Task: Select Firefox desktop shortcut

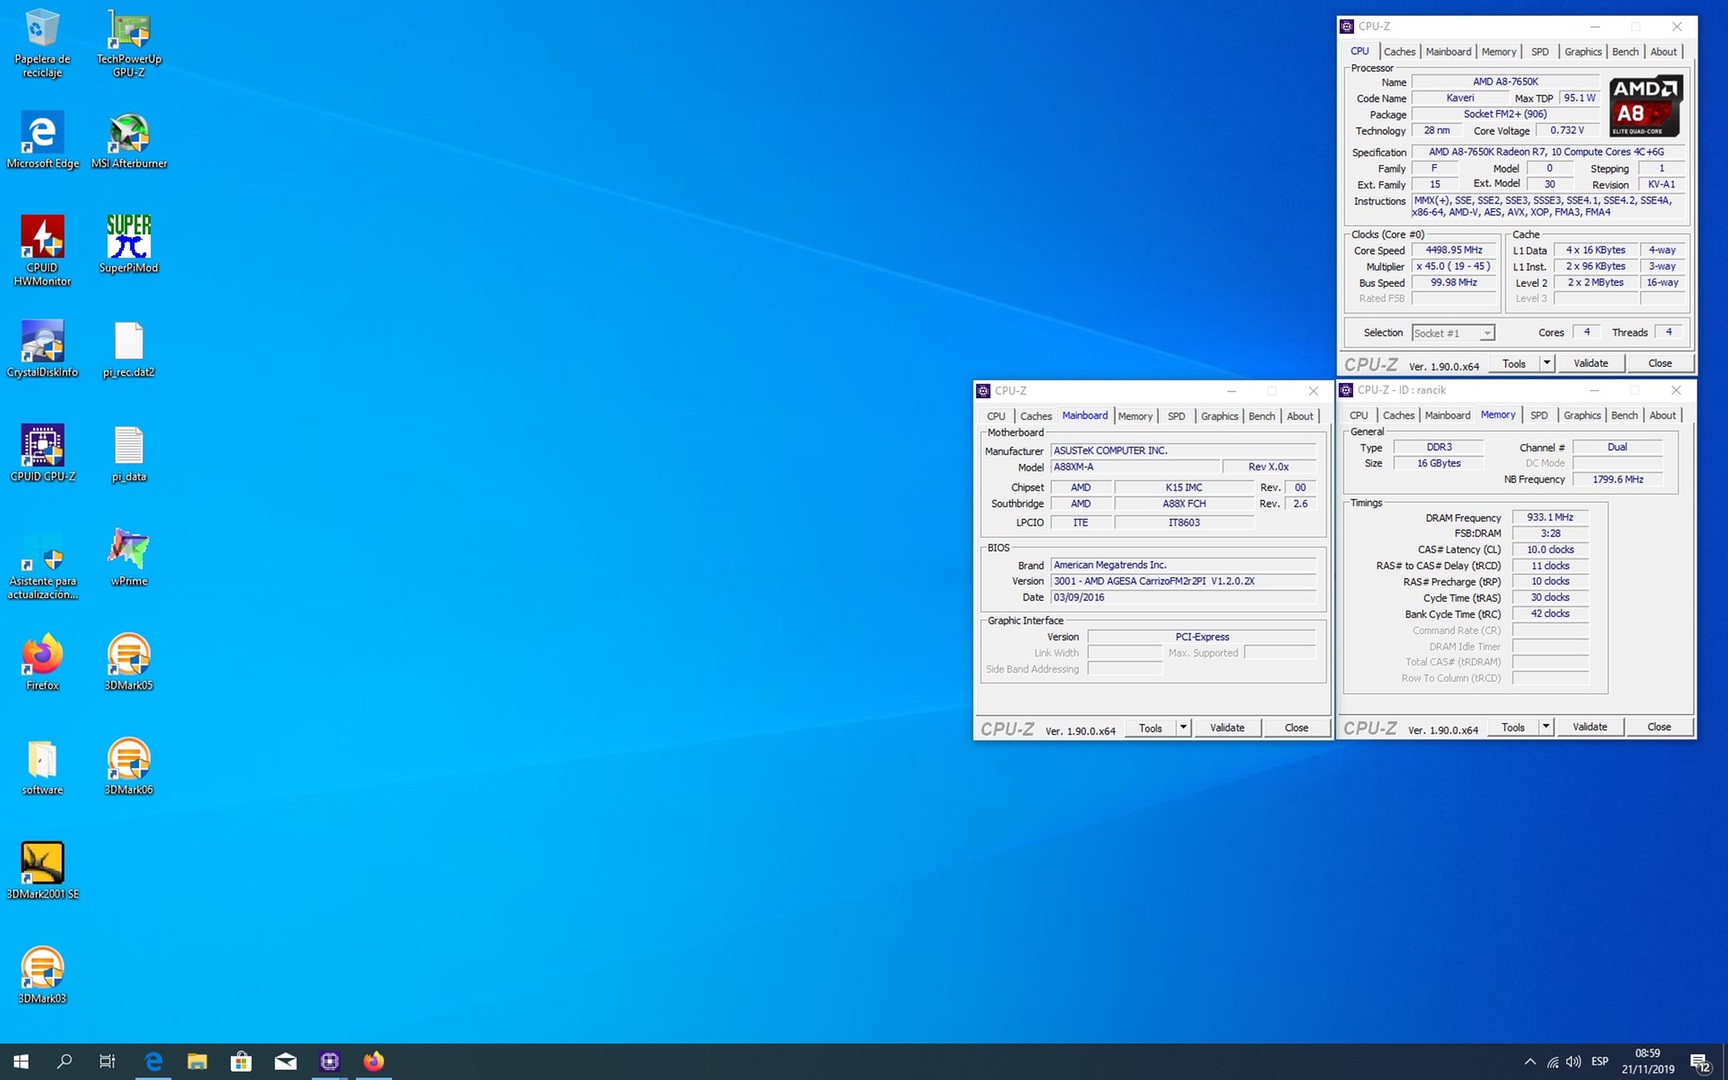Action: pos(42,662)
